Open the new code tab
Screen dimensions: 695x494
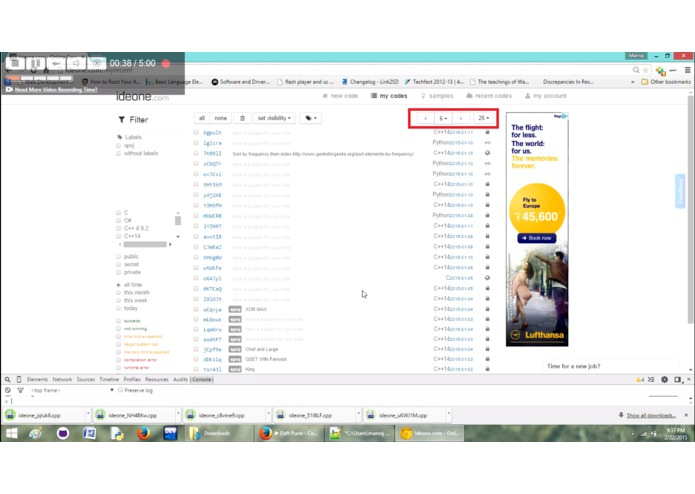tap(340, 96)
